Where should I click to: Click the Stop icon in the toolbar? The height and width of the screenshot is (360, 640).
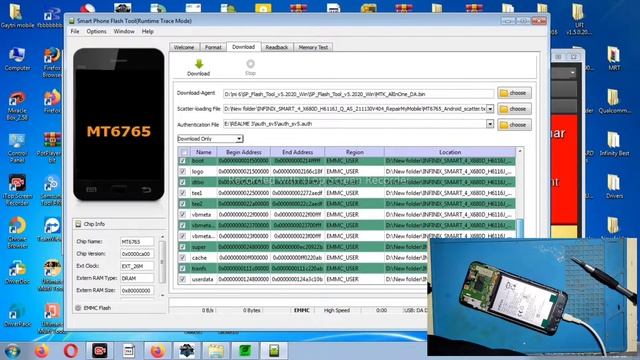pos(250,64)
